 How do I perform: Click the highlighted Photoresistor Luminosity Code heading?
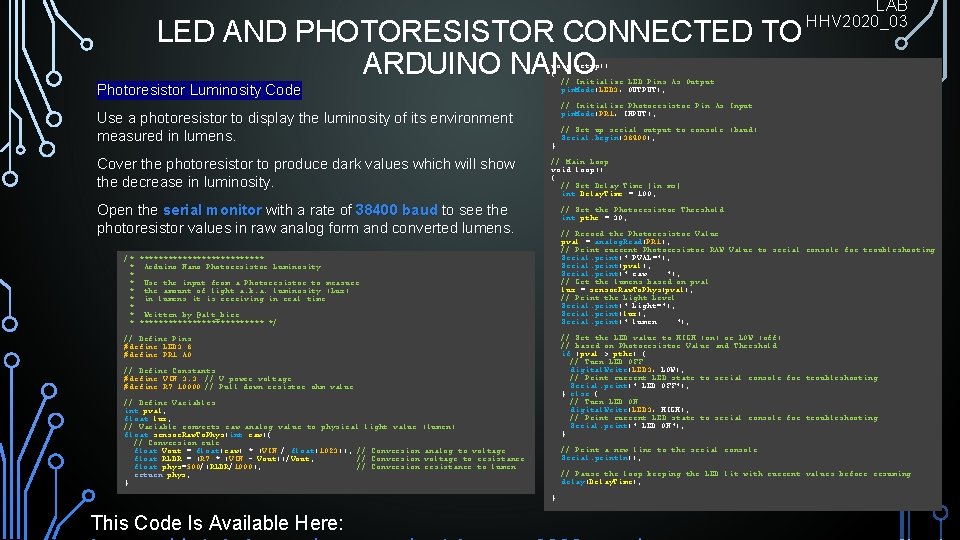199,90
